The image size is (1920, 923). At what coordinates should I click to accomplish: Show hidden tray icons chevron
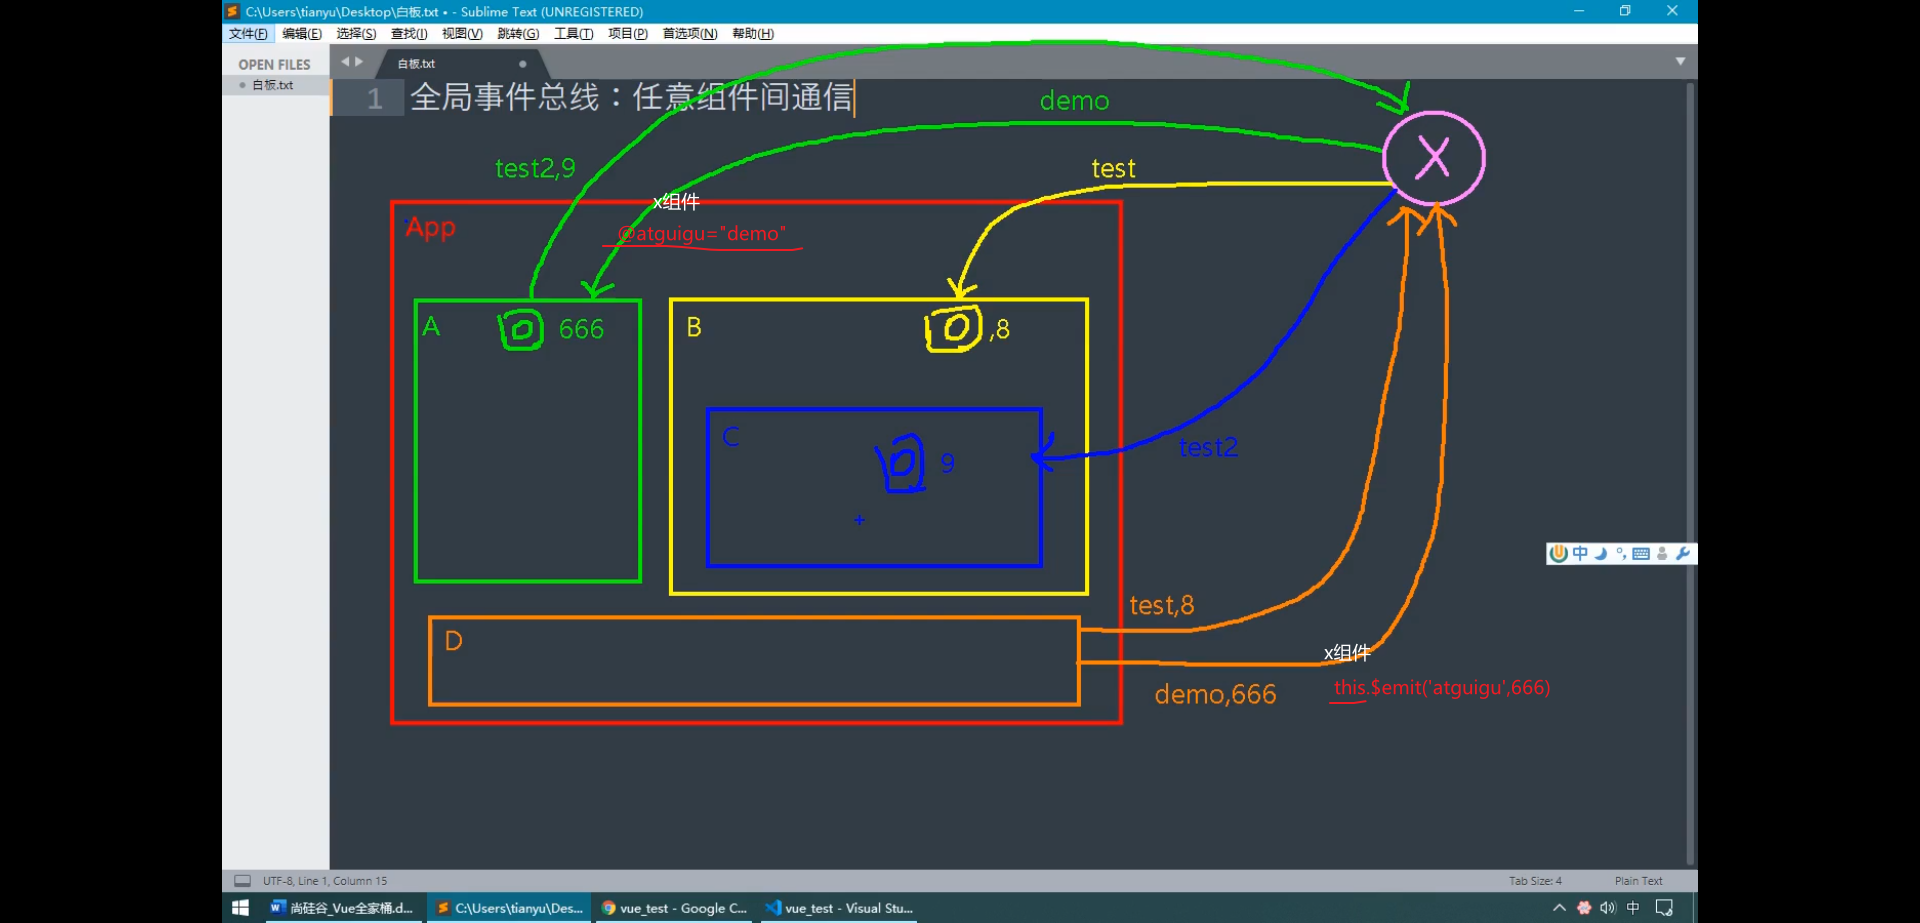click(1559, 908)
